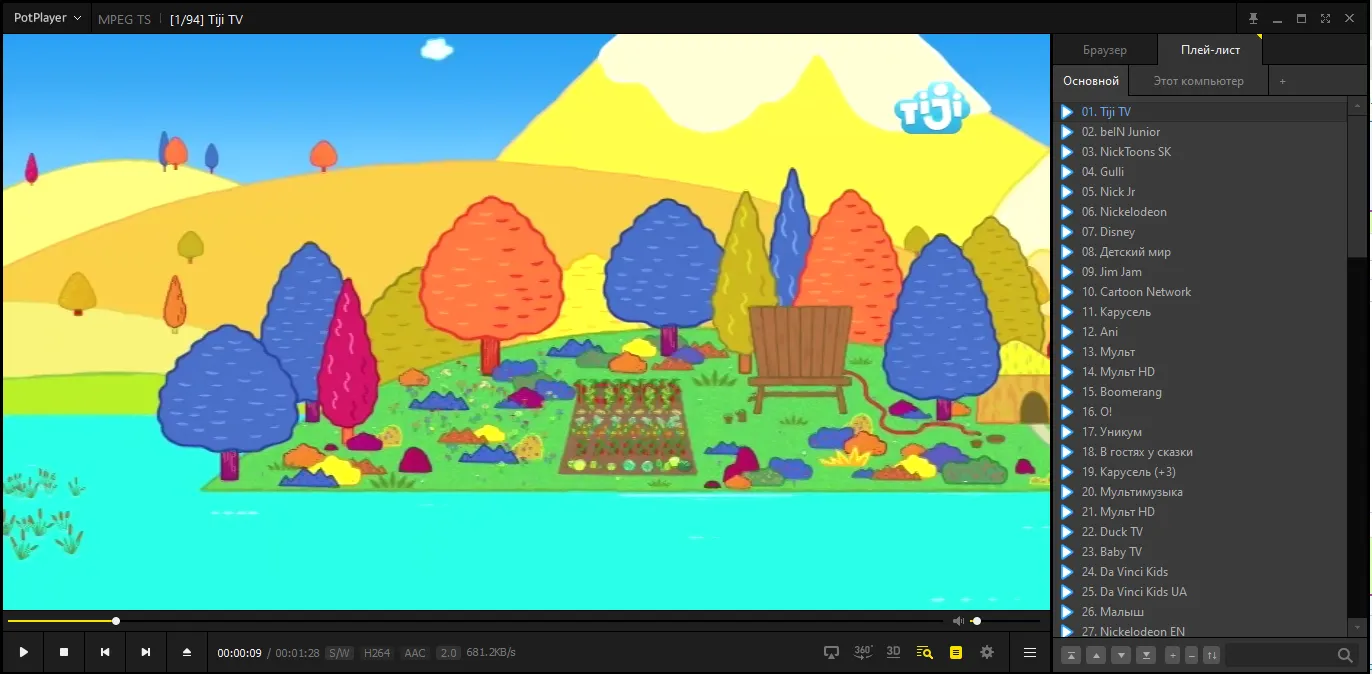Select 03. NickToons SK in playlist
Viewport: 1372px width, 674px height.
pyautogui.click(x=1203, y=152)
